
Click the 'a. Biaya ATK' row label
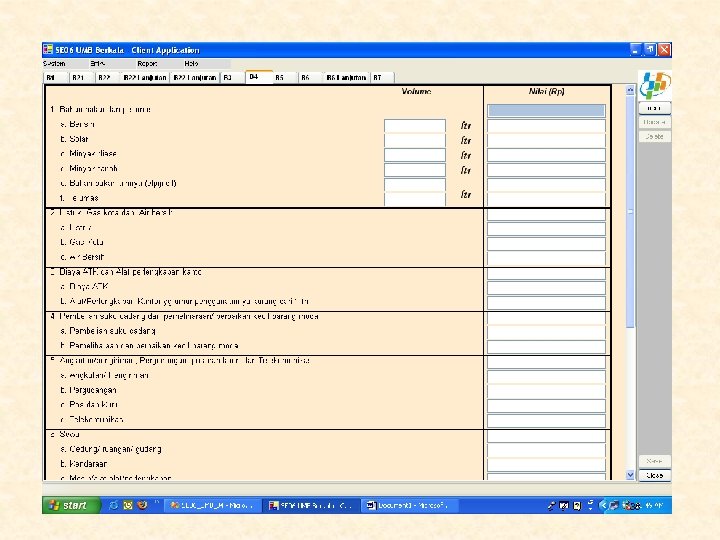[x=84, y=287]
